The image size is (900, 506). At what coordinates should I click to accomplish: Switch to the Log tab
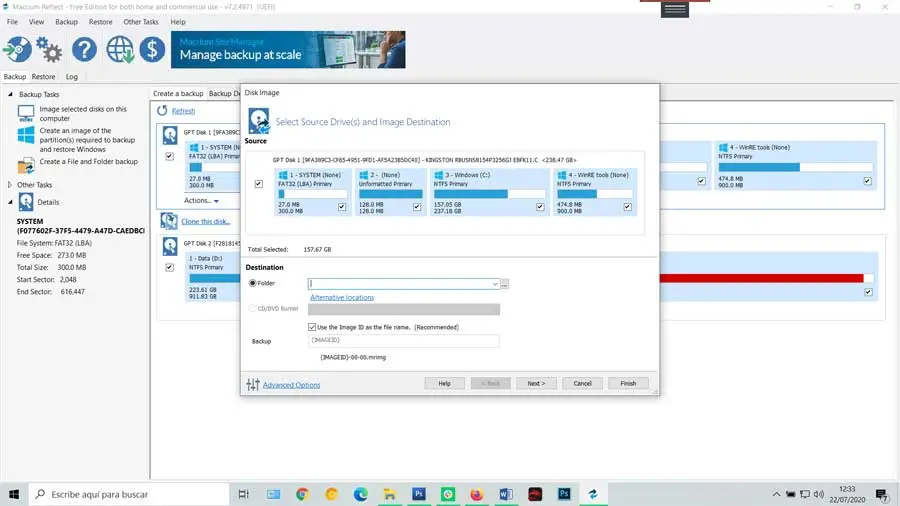[x=72, y=76]
